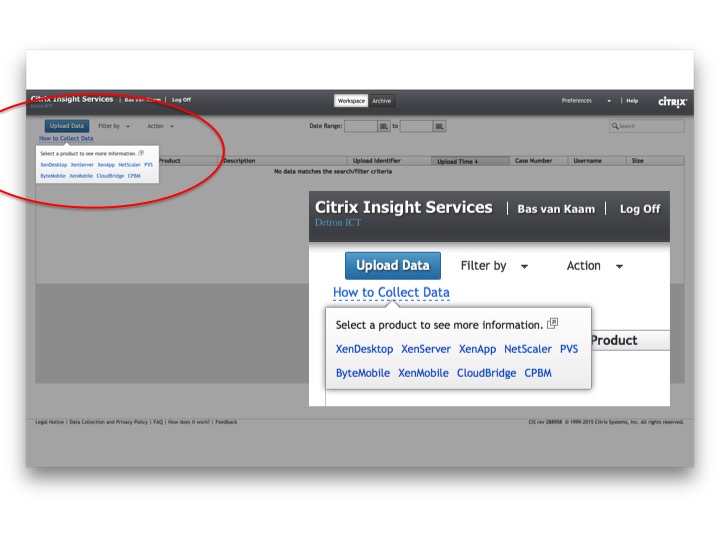
Task: Sort by the Upload Time column header
Action: click(457, 161)
